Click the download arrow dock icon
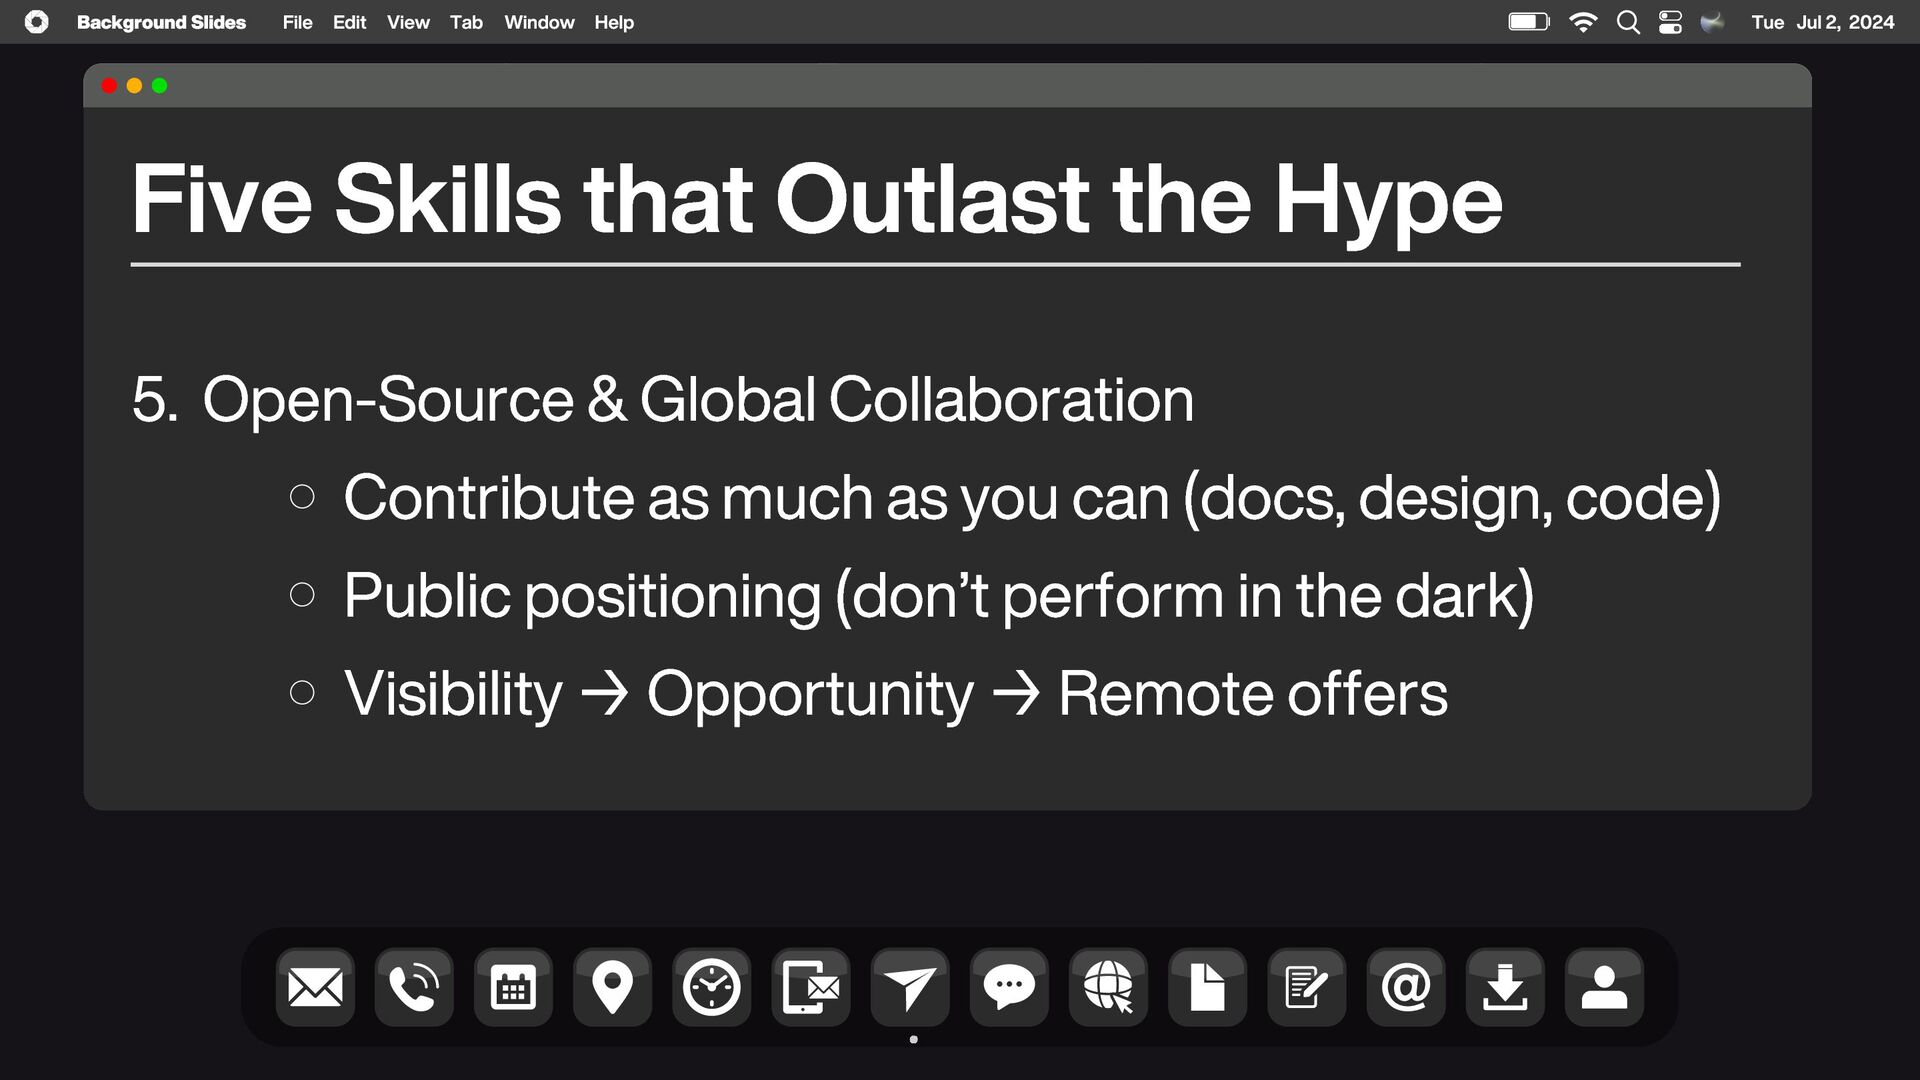 point(1504,988)
